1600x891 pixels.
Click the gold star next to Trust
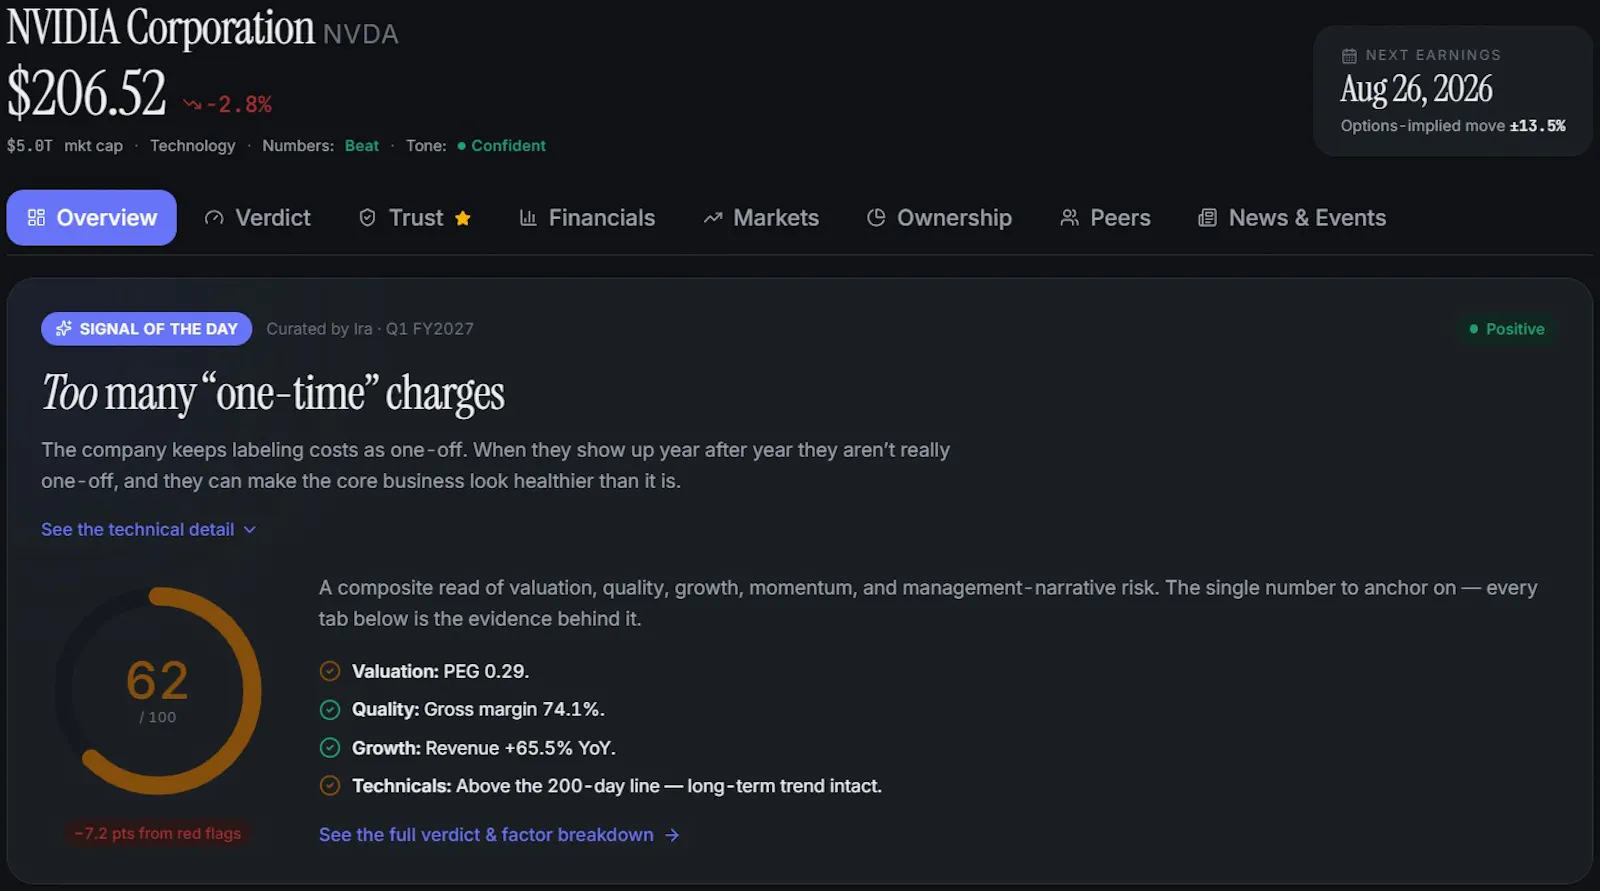coord(463,218)
